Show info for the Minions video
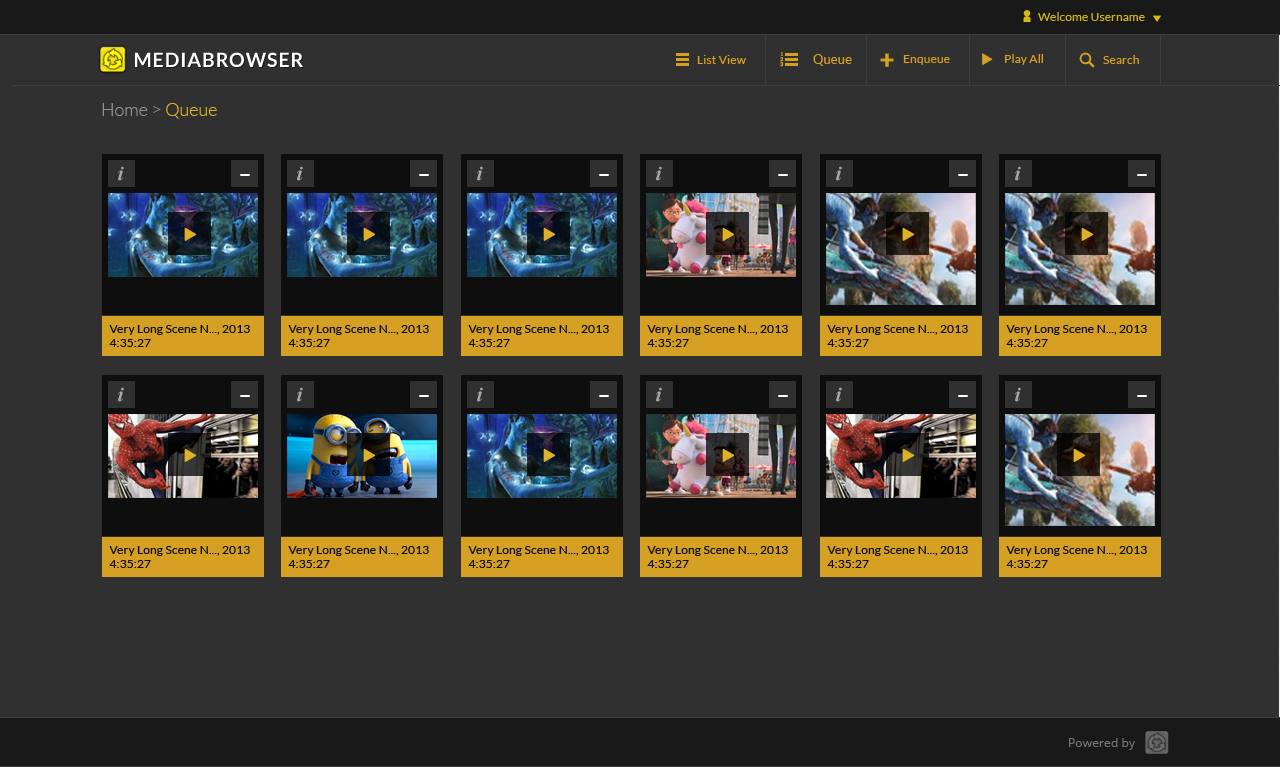 coord(300,395)
